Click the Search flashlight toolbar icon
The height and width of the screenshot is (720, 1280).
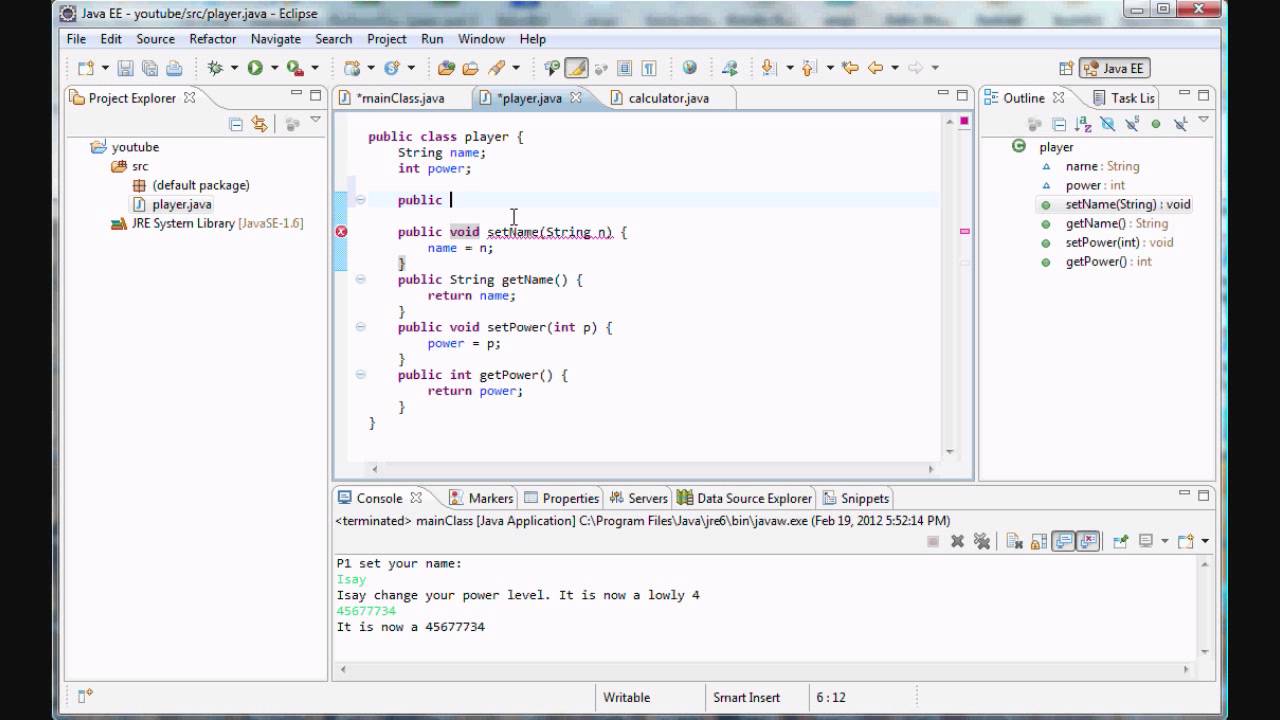496,68
